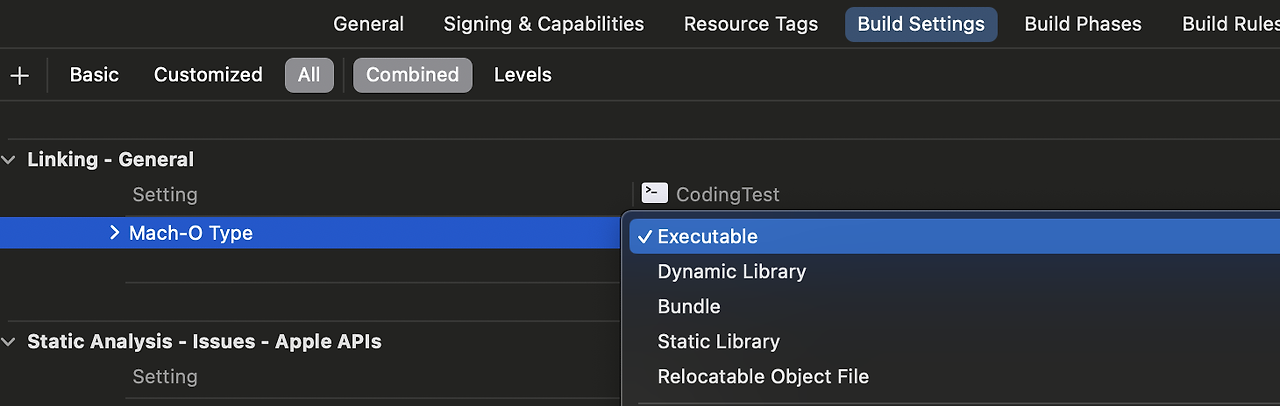The height and width of the screenshot is (406, 1280).
Task: Select the Build Settings tab
Action: (x=921, y=24)
